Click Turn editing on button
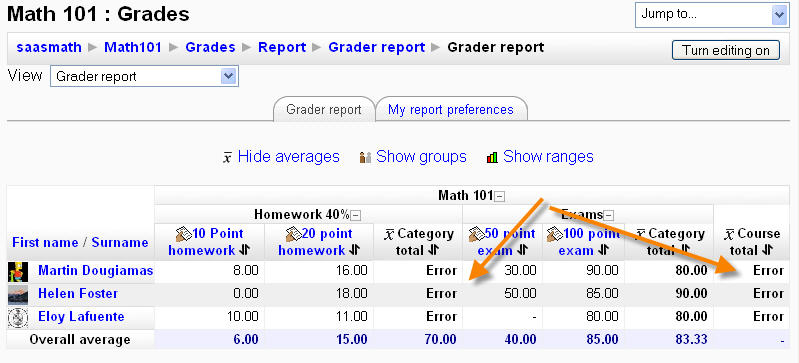Viewport: 799px width, 363px height. point(726,50)
